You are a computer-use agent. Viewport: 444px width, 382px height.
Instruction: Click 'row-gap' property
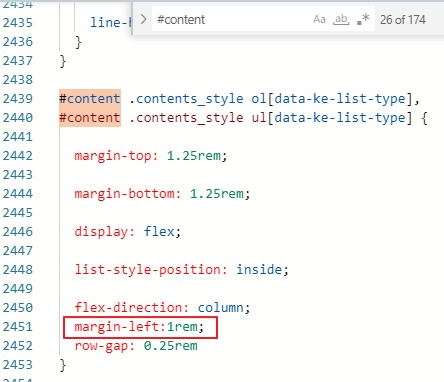(101, 346)
